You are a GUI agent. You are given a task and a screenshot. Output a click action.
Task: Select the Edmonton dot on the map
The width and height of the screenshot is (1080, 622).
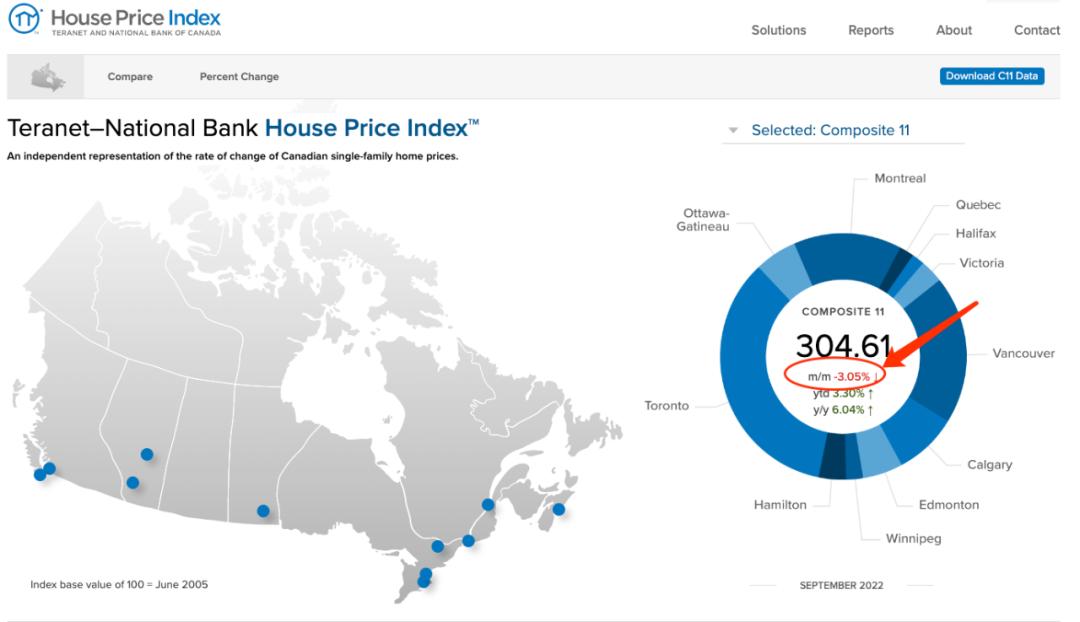(x=147, y=454)
